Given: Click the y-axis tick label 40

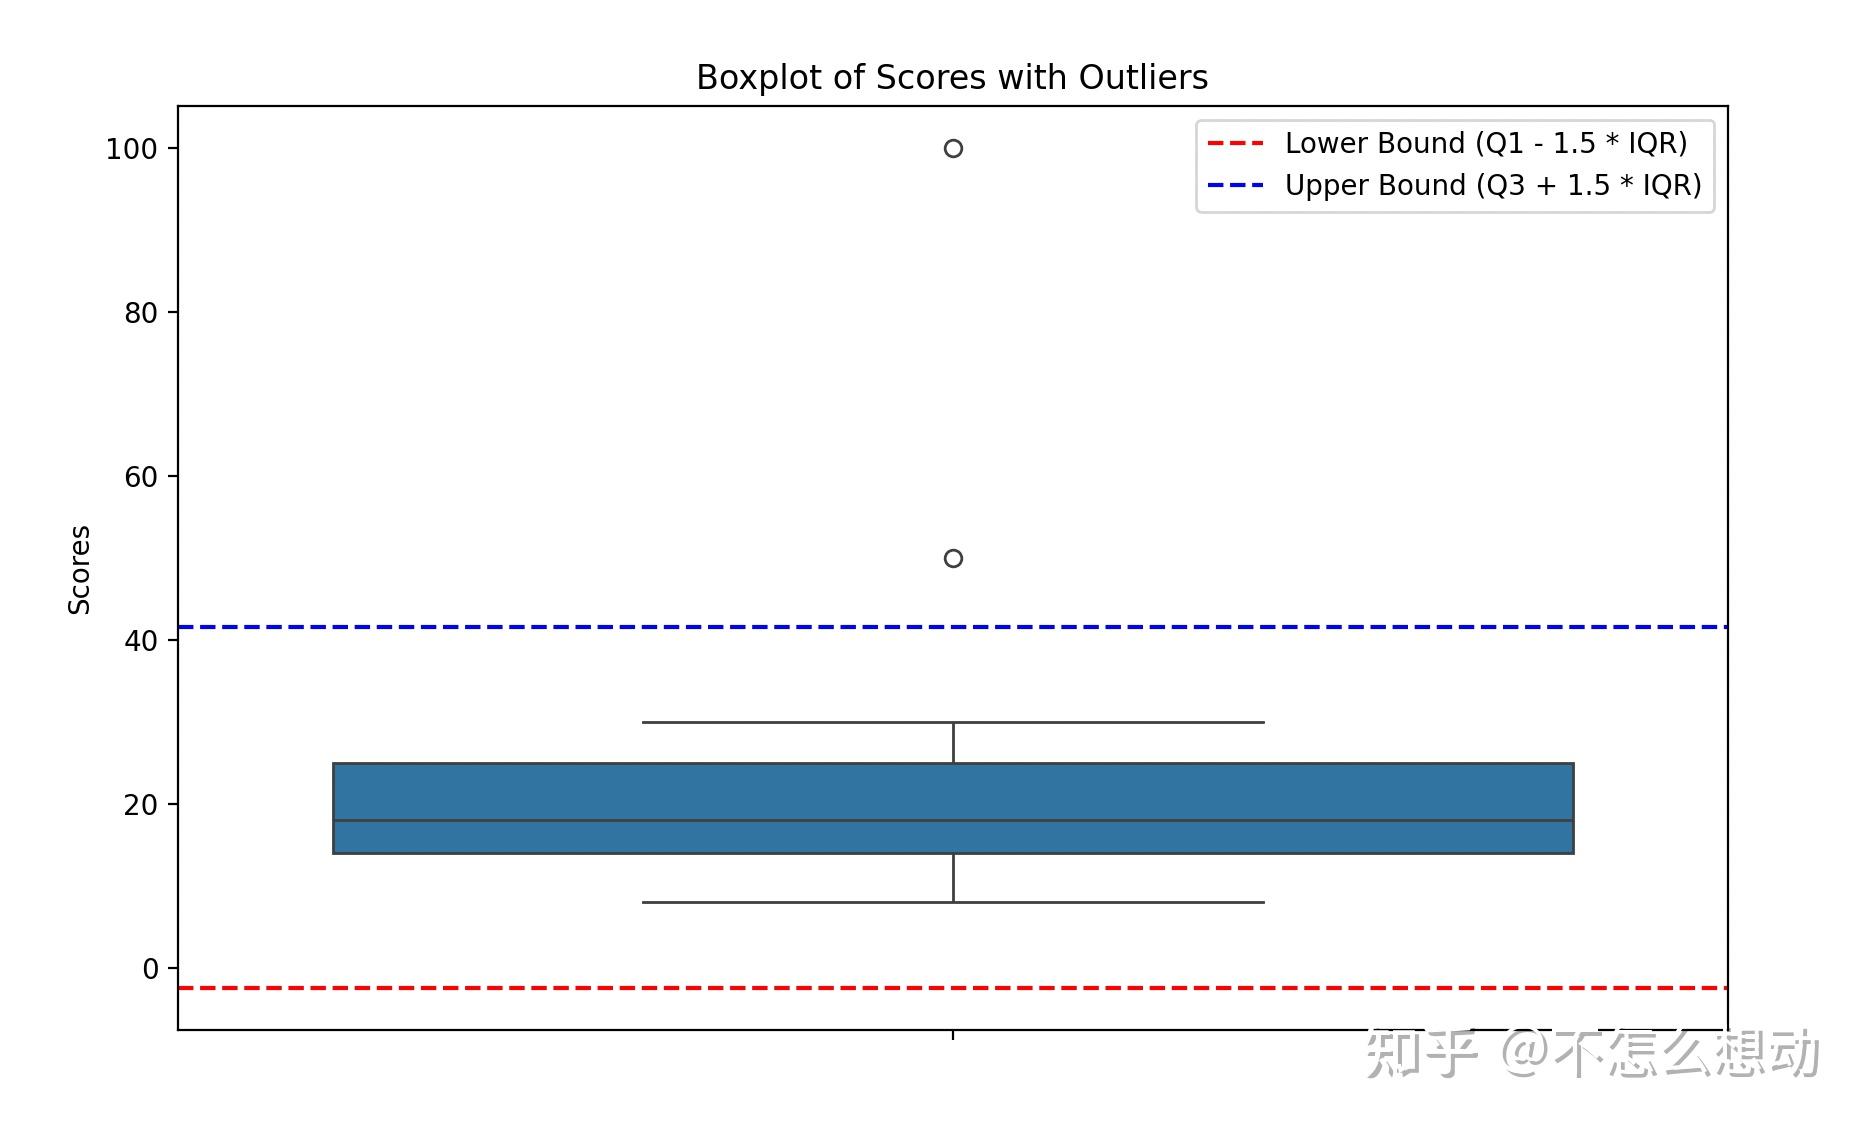Looking at the screenshot, I should pos(141,641).
